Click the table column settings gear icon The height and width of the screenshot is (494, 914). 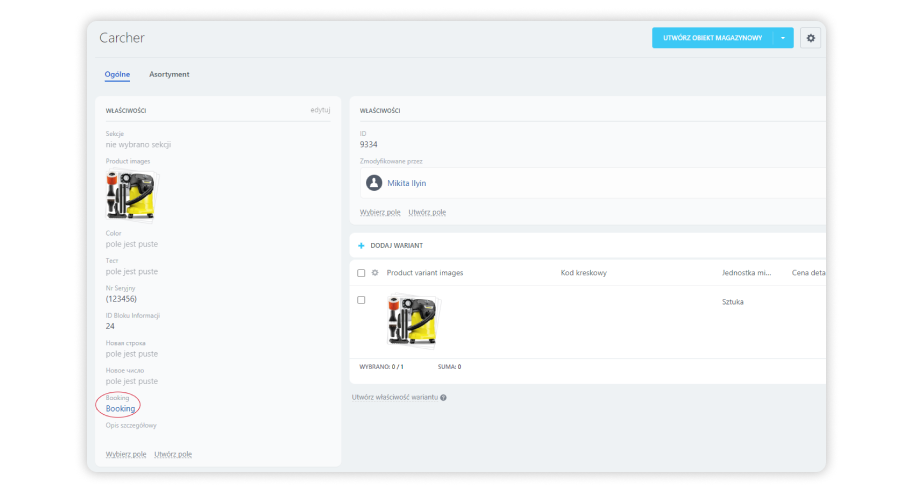pyautogui.click(x=375, y=272)
